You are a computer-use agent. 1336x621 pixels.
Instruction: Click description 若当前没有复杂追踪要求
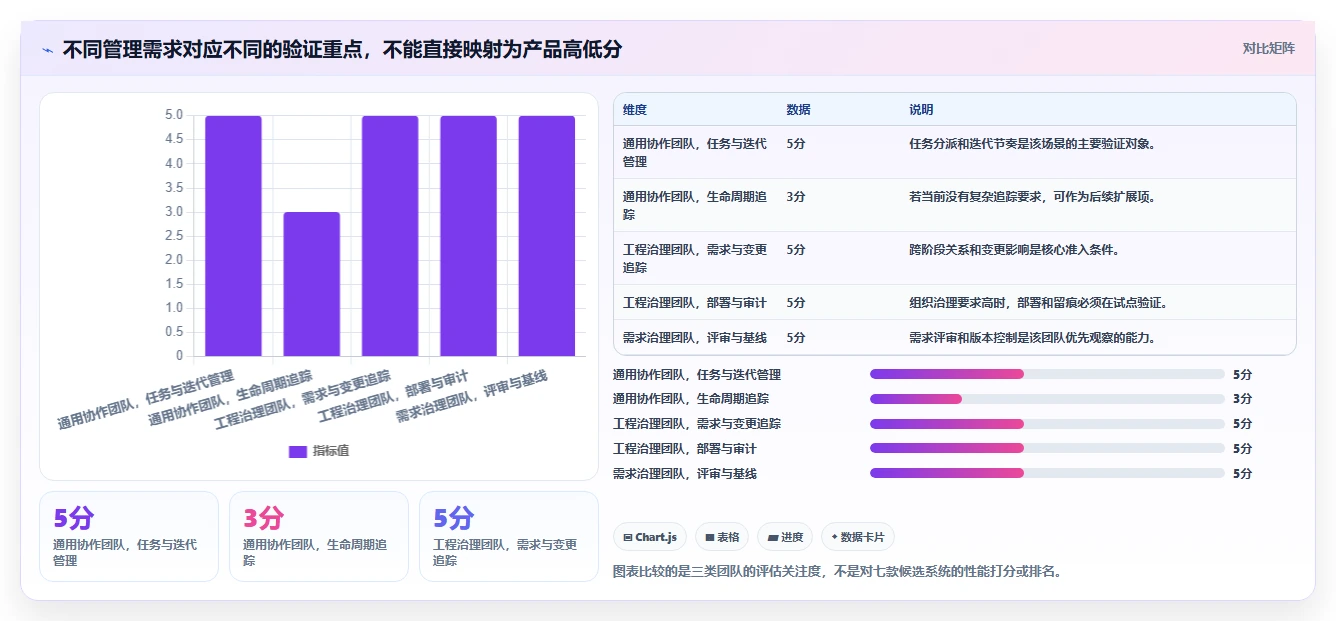(x=1033, y=197)
